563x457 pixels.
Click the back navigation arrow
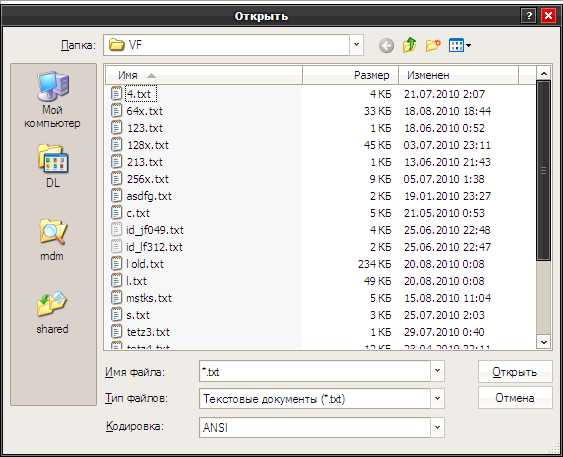[386, 46]
